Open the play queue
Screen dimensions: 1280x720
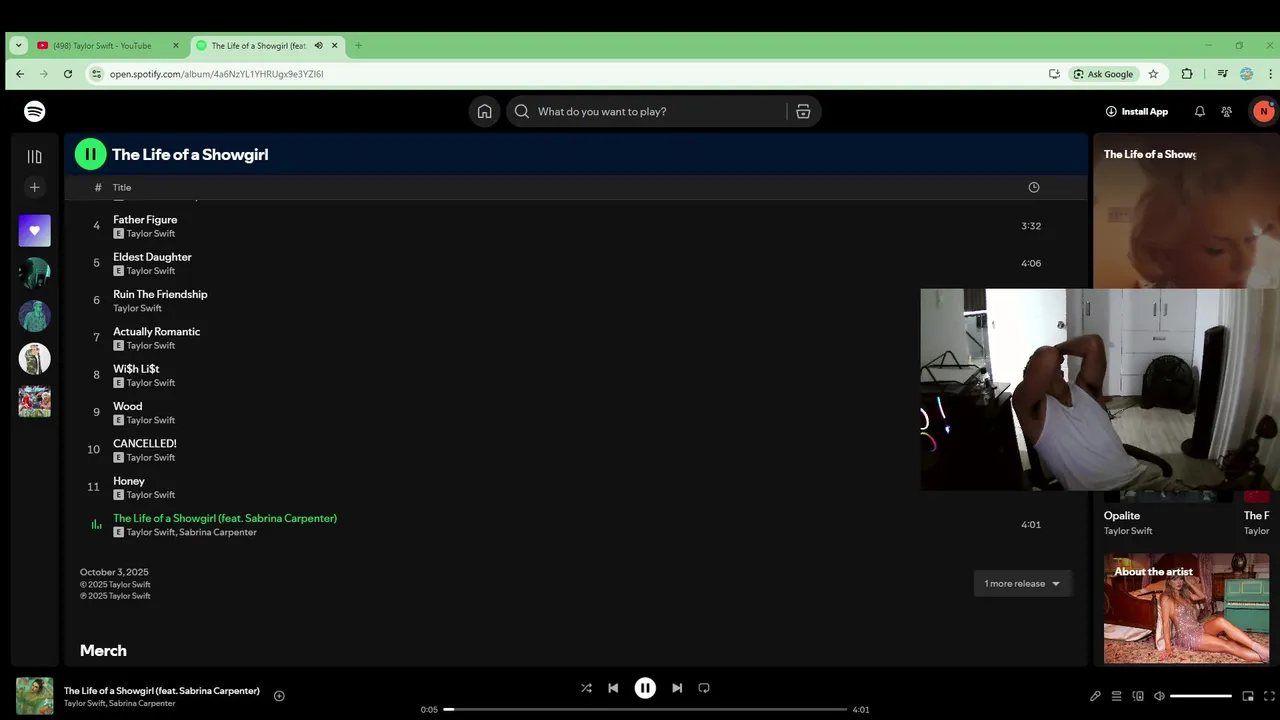point(1117,696)
